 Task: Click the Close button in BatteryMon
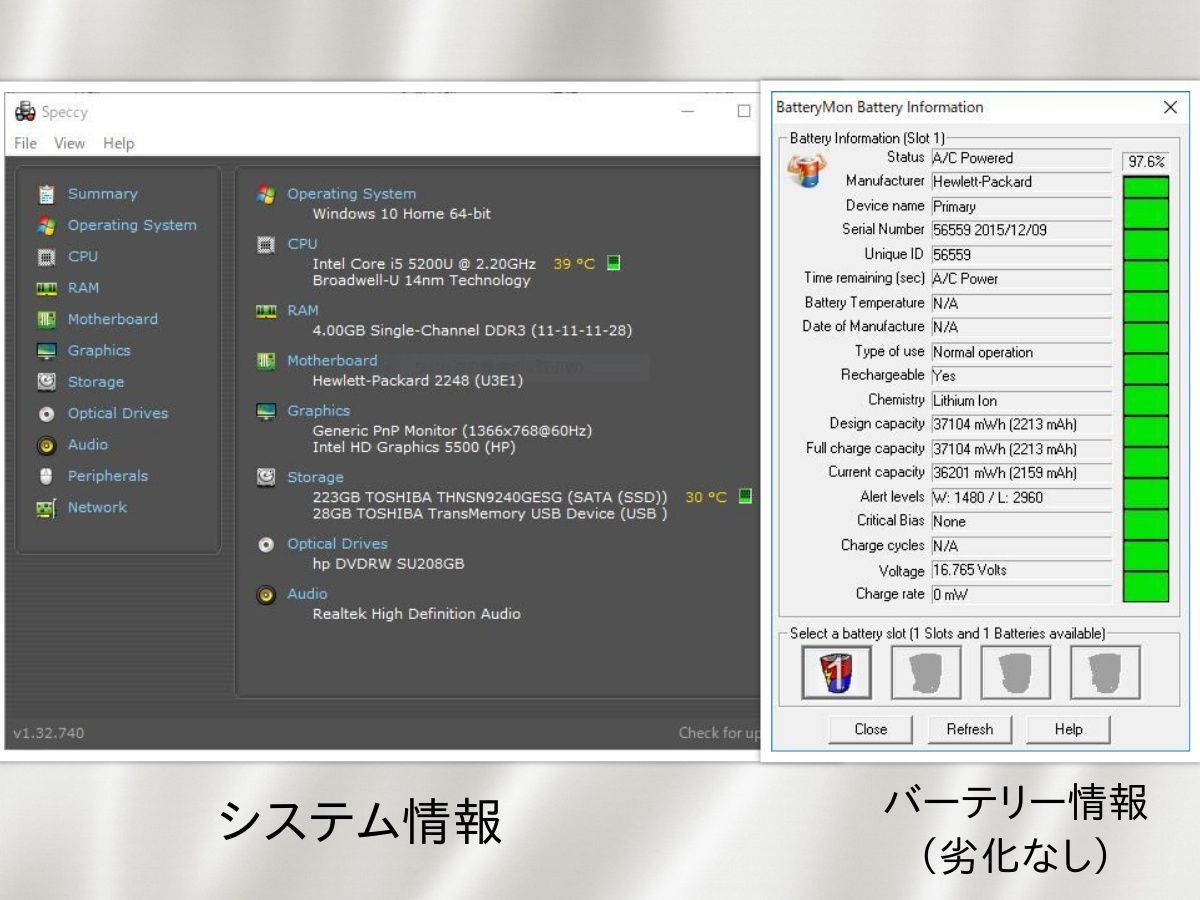pyautogui.click(x=871, y=729)
